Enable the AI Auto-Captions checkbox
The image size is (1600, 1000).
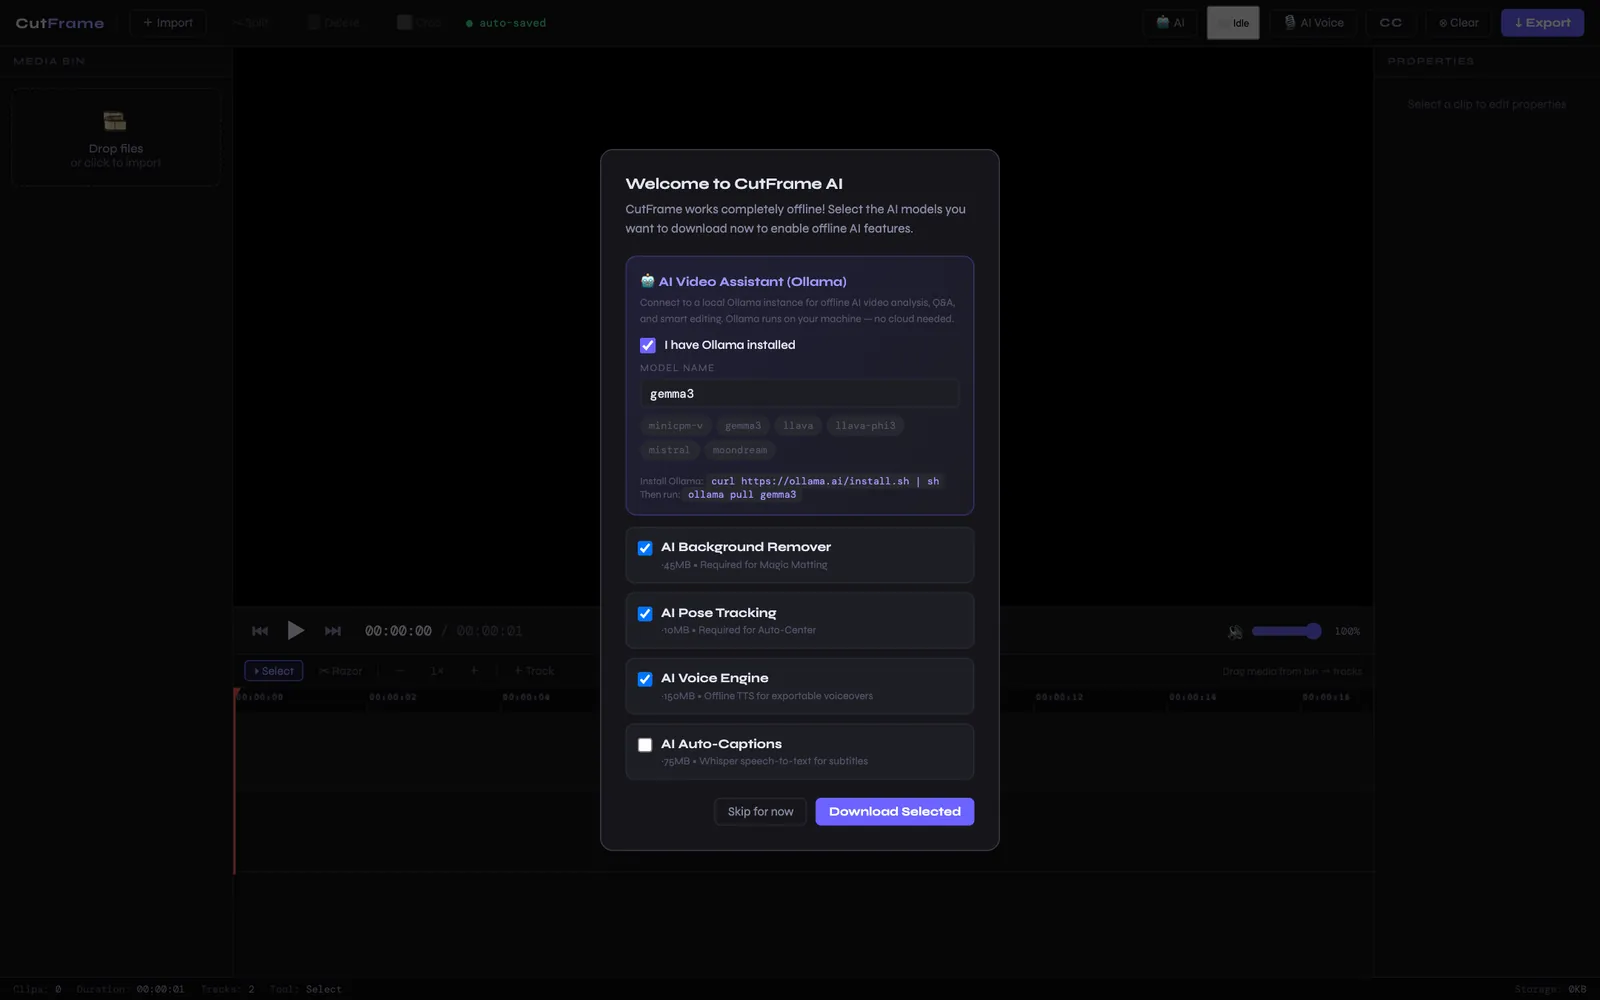point(645,745)
